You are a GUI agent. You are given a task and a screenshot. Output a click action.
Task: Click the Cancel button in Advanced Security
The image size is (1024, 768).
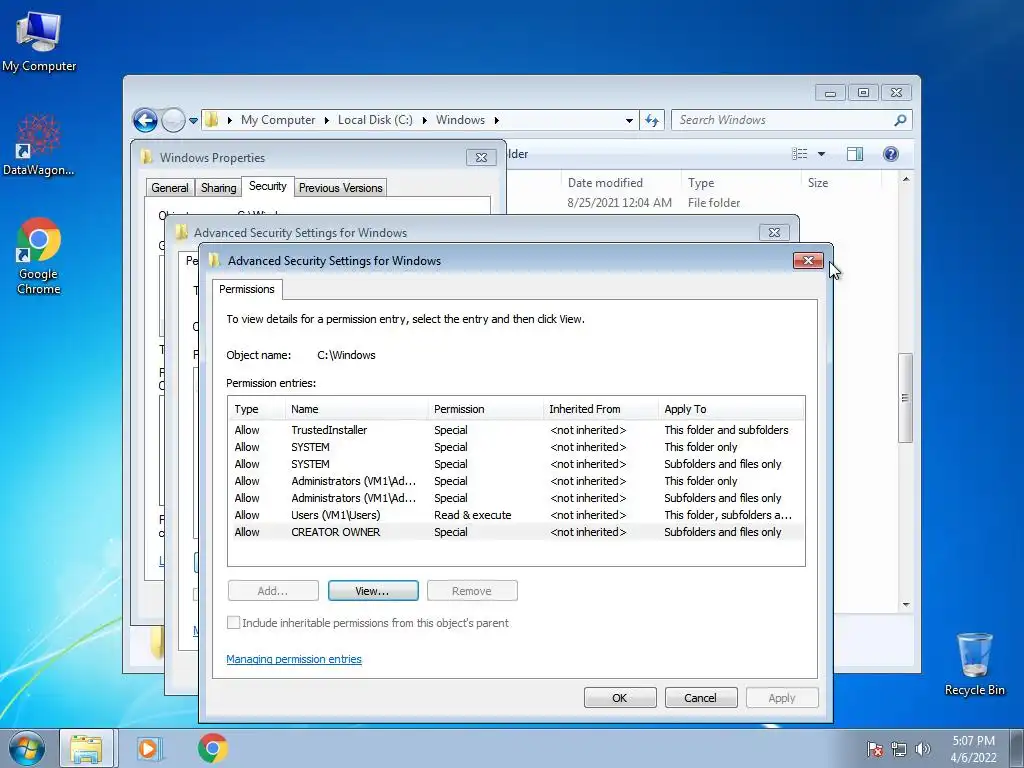[x=701, y=698]
